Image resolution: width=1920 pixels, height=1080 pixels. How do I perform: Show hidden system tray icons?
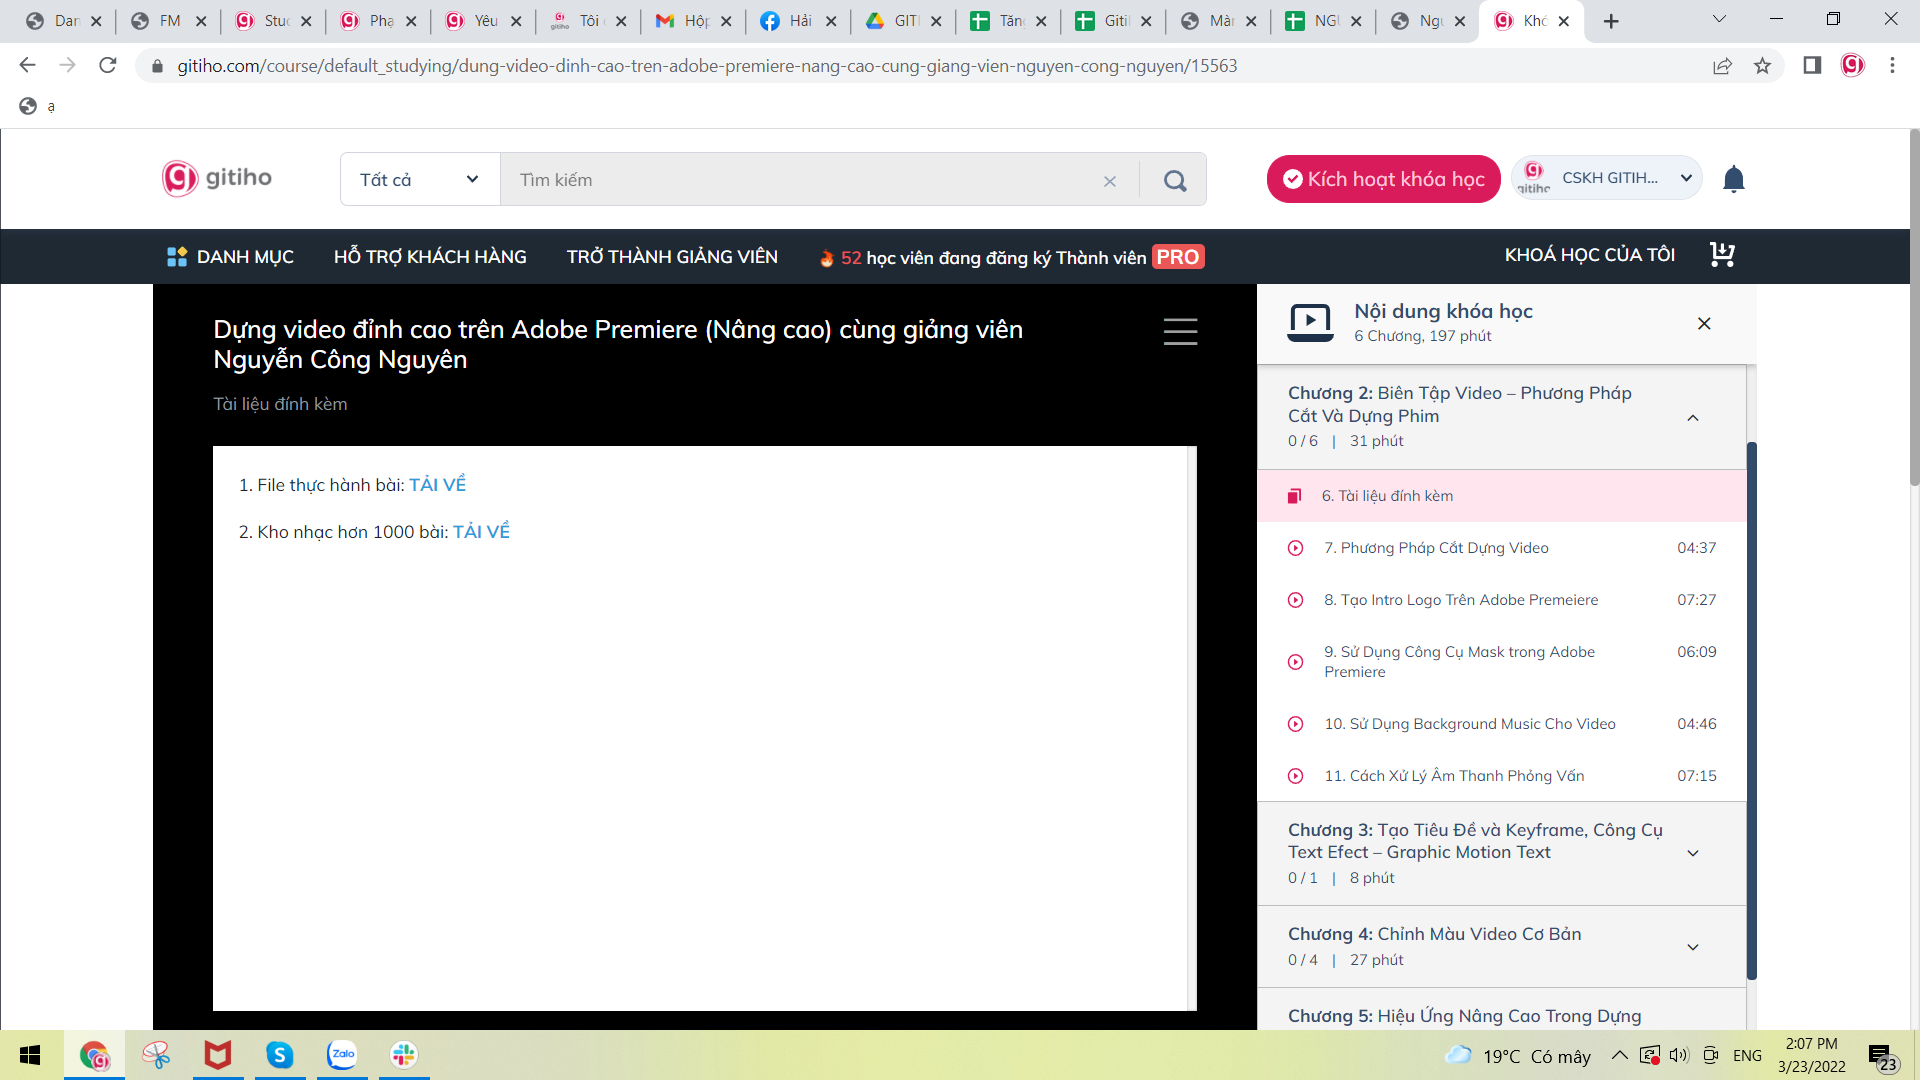(1620, 1055)
